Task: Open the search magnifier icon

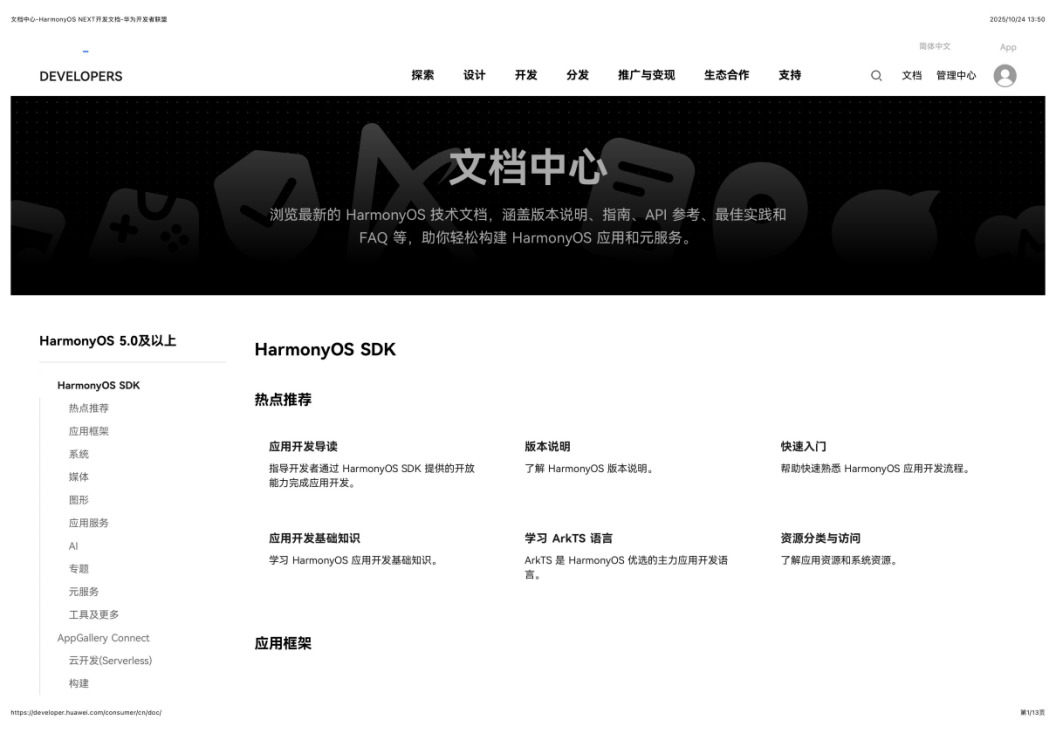Action: [x=876, y=76]
